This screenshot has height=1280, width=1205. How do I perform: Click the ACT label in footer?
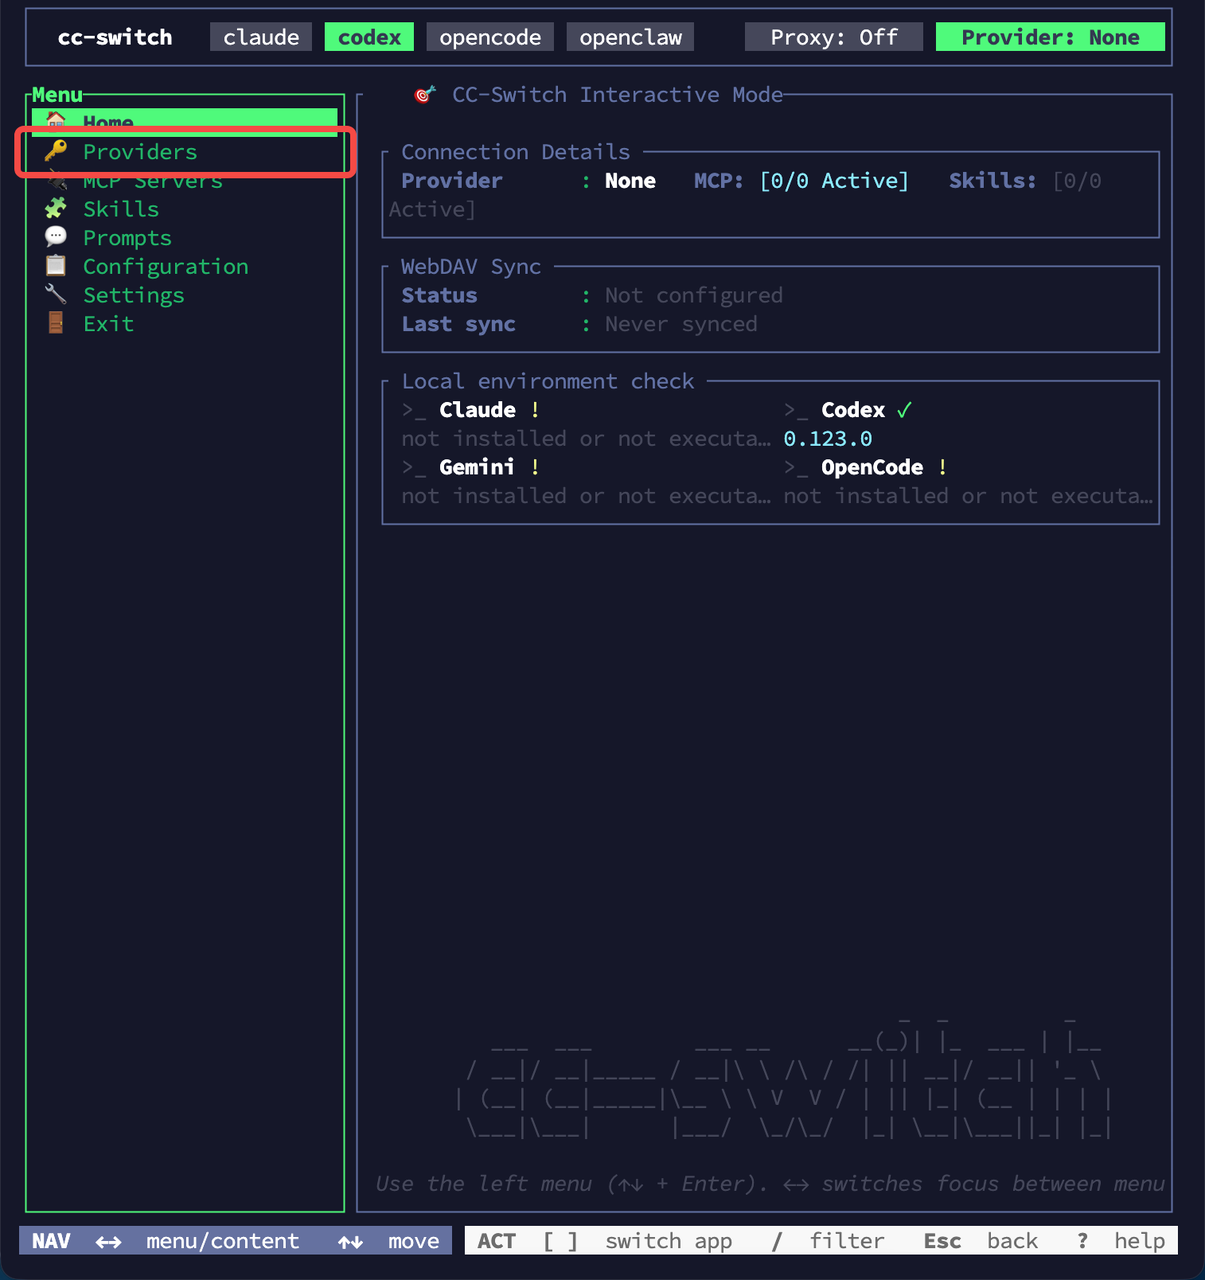click(x=497, y=1241)
